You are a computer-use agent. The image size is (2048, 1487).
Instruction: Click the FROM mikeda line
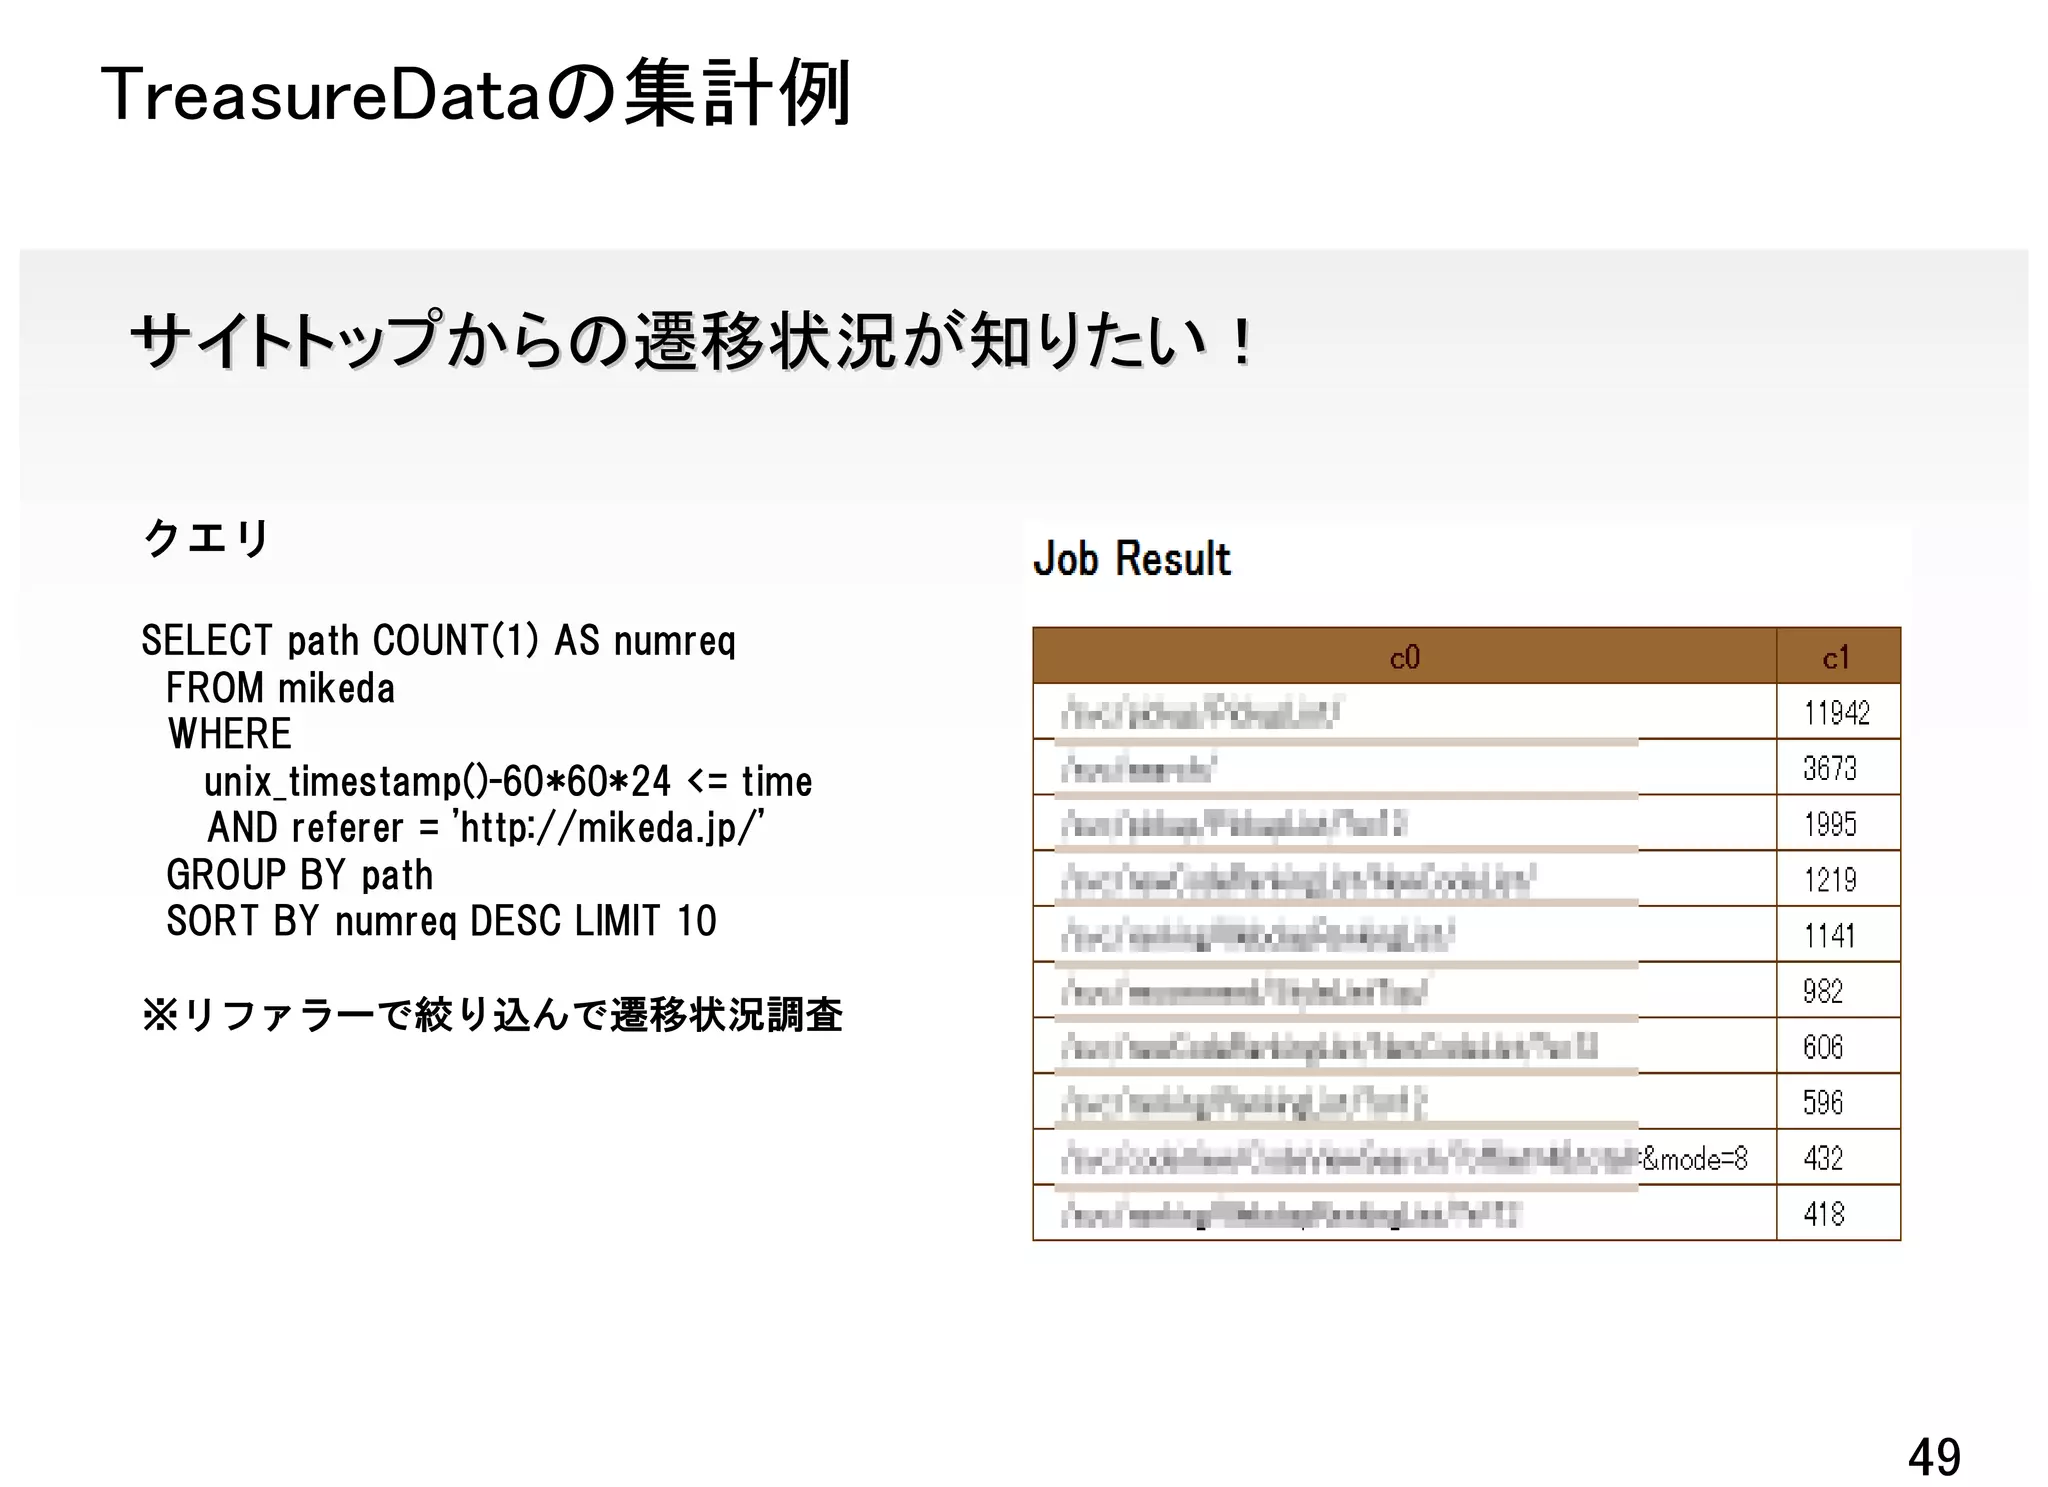(x=280, y=688)
